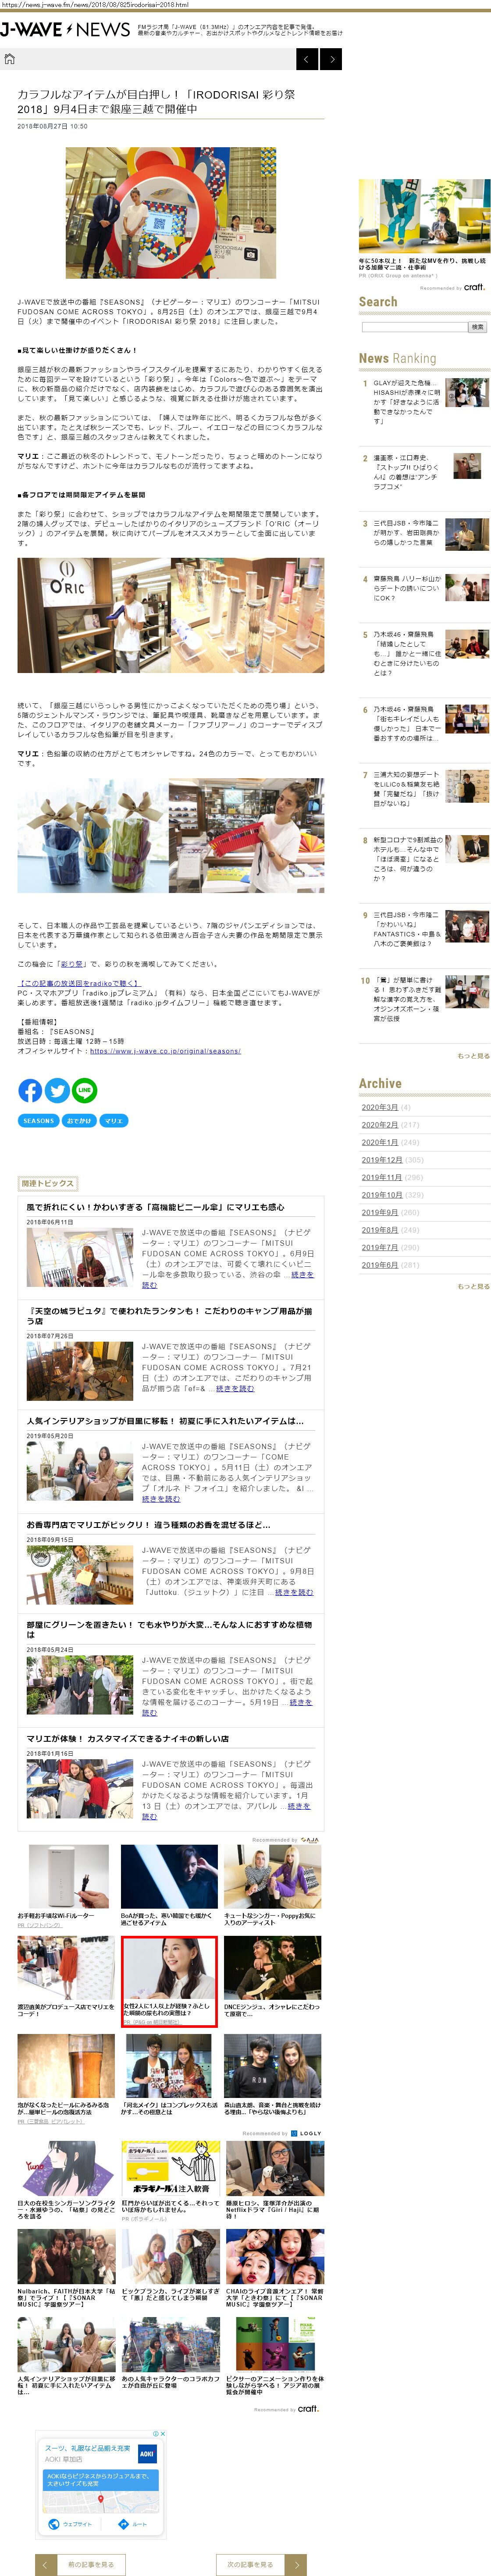The height and width of the screenshot is (2576, 491).
Task: Open related topic about customizable ナイキ
Action: [127, 1739]
